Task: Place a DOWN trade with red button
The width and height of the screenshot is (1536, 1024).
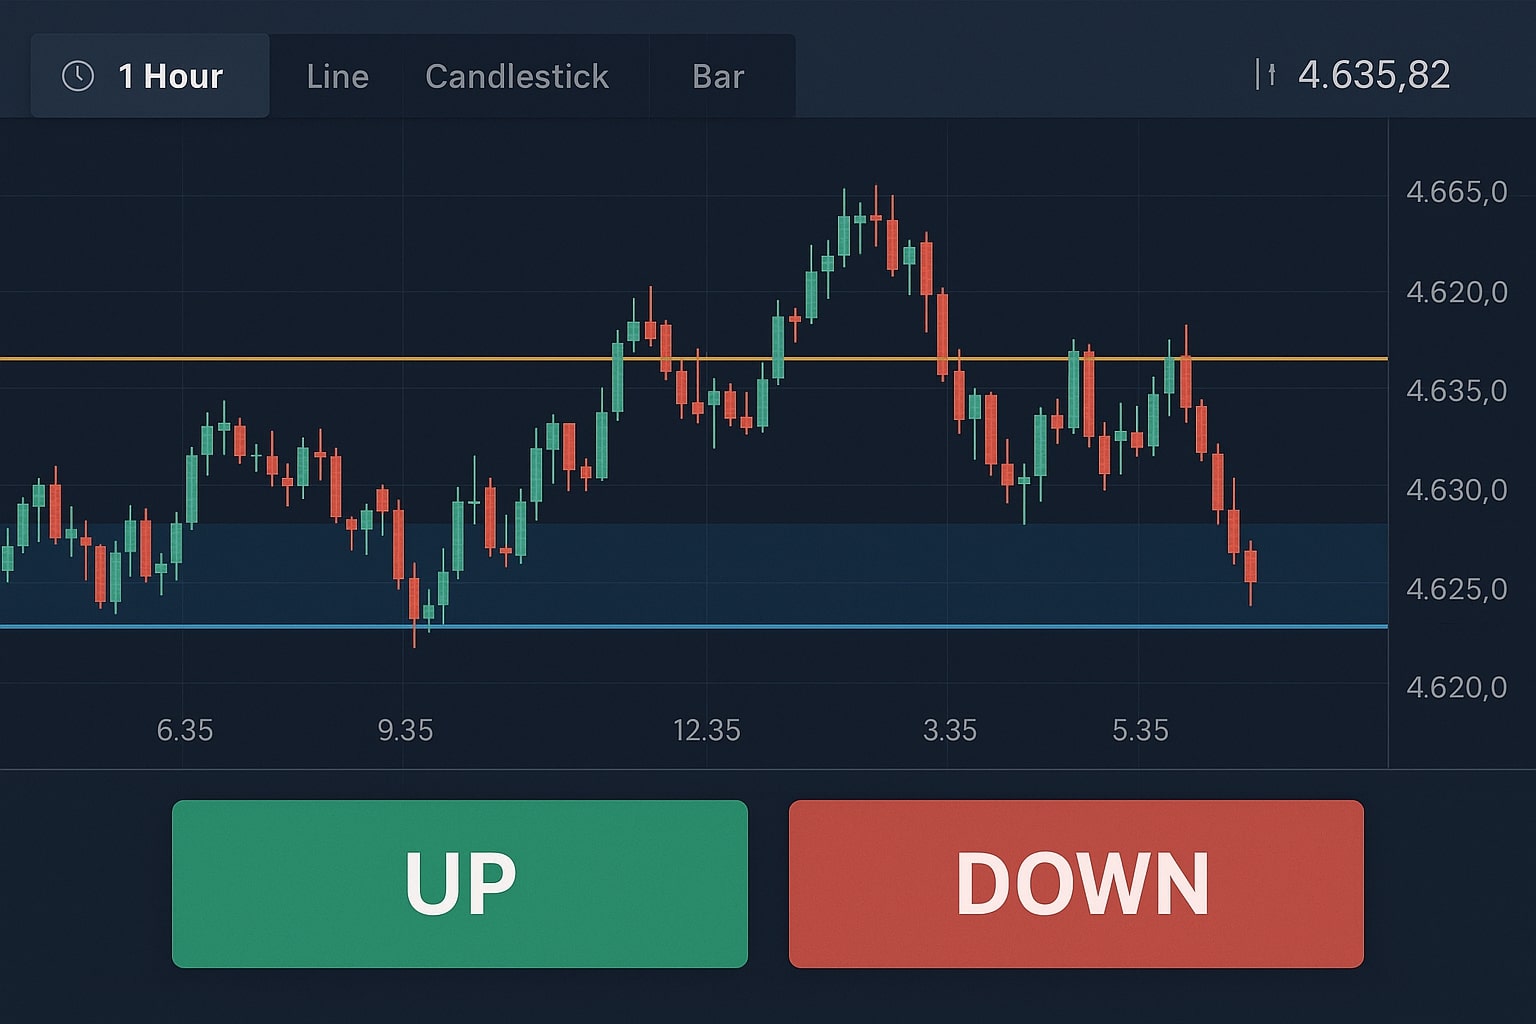Action: tap(1076, 884)
